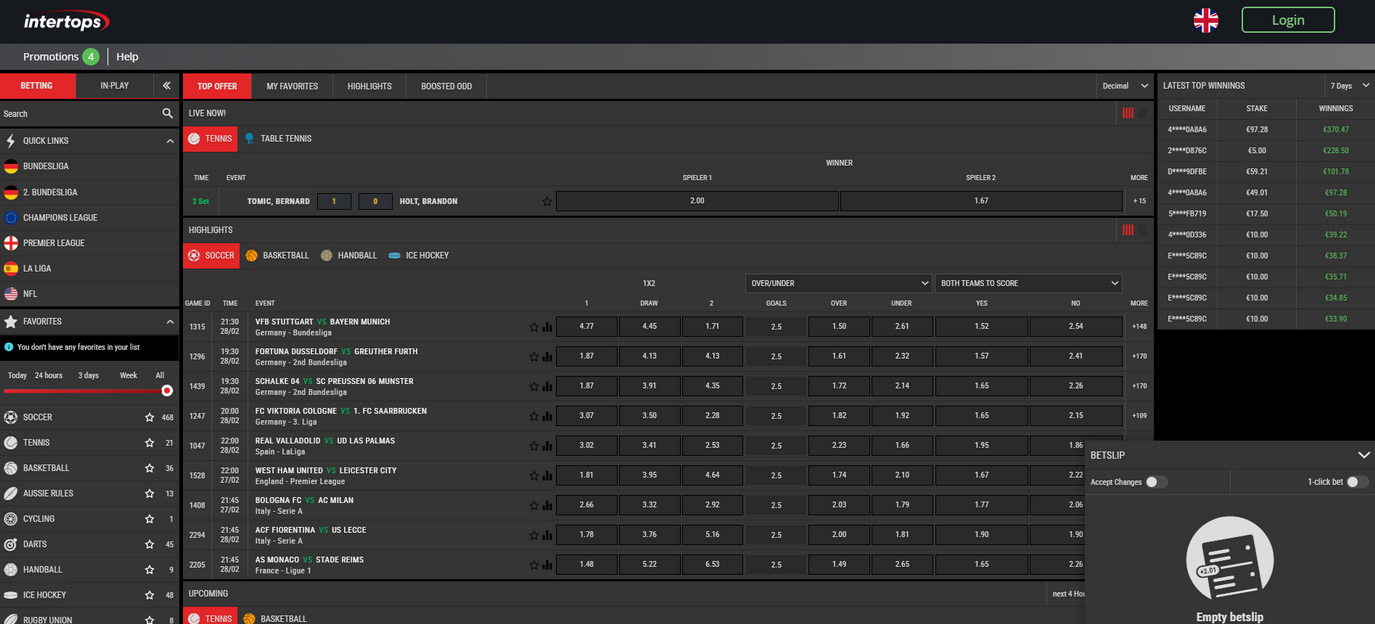The height and width of the screenshot is (624, 1375).
Task: Select Table Tennis icon in Live Now
Action: (x=250, y=139)
